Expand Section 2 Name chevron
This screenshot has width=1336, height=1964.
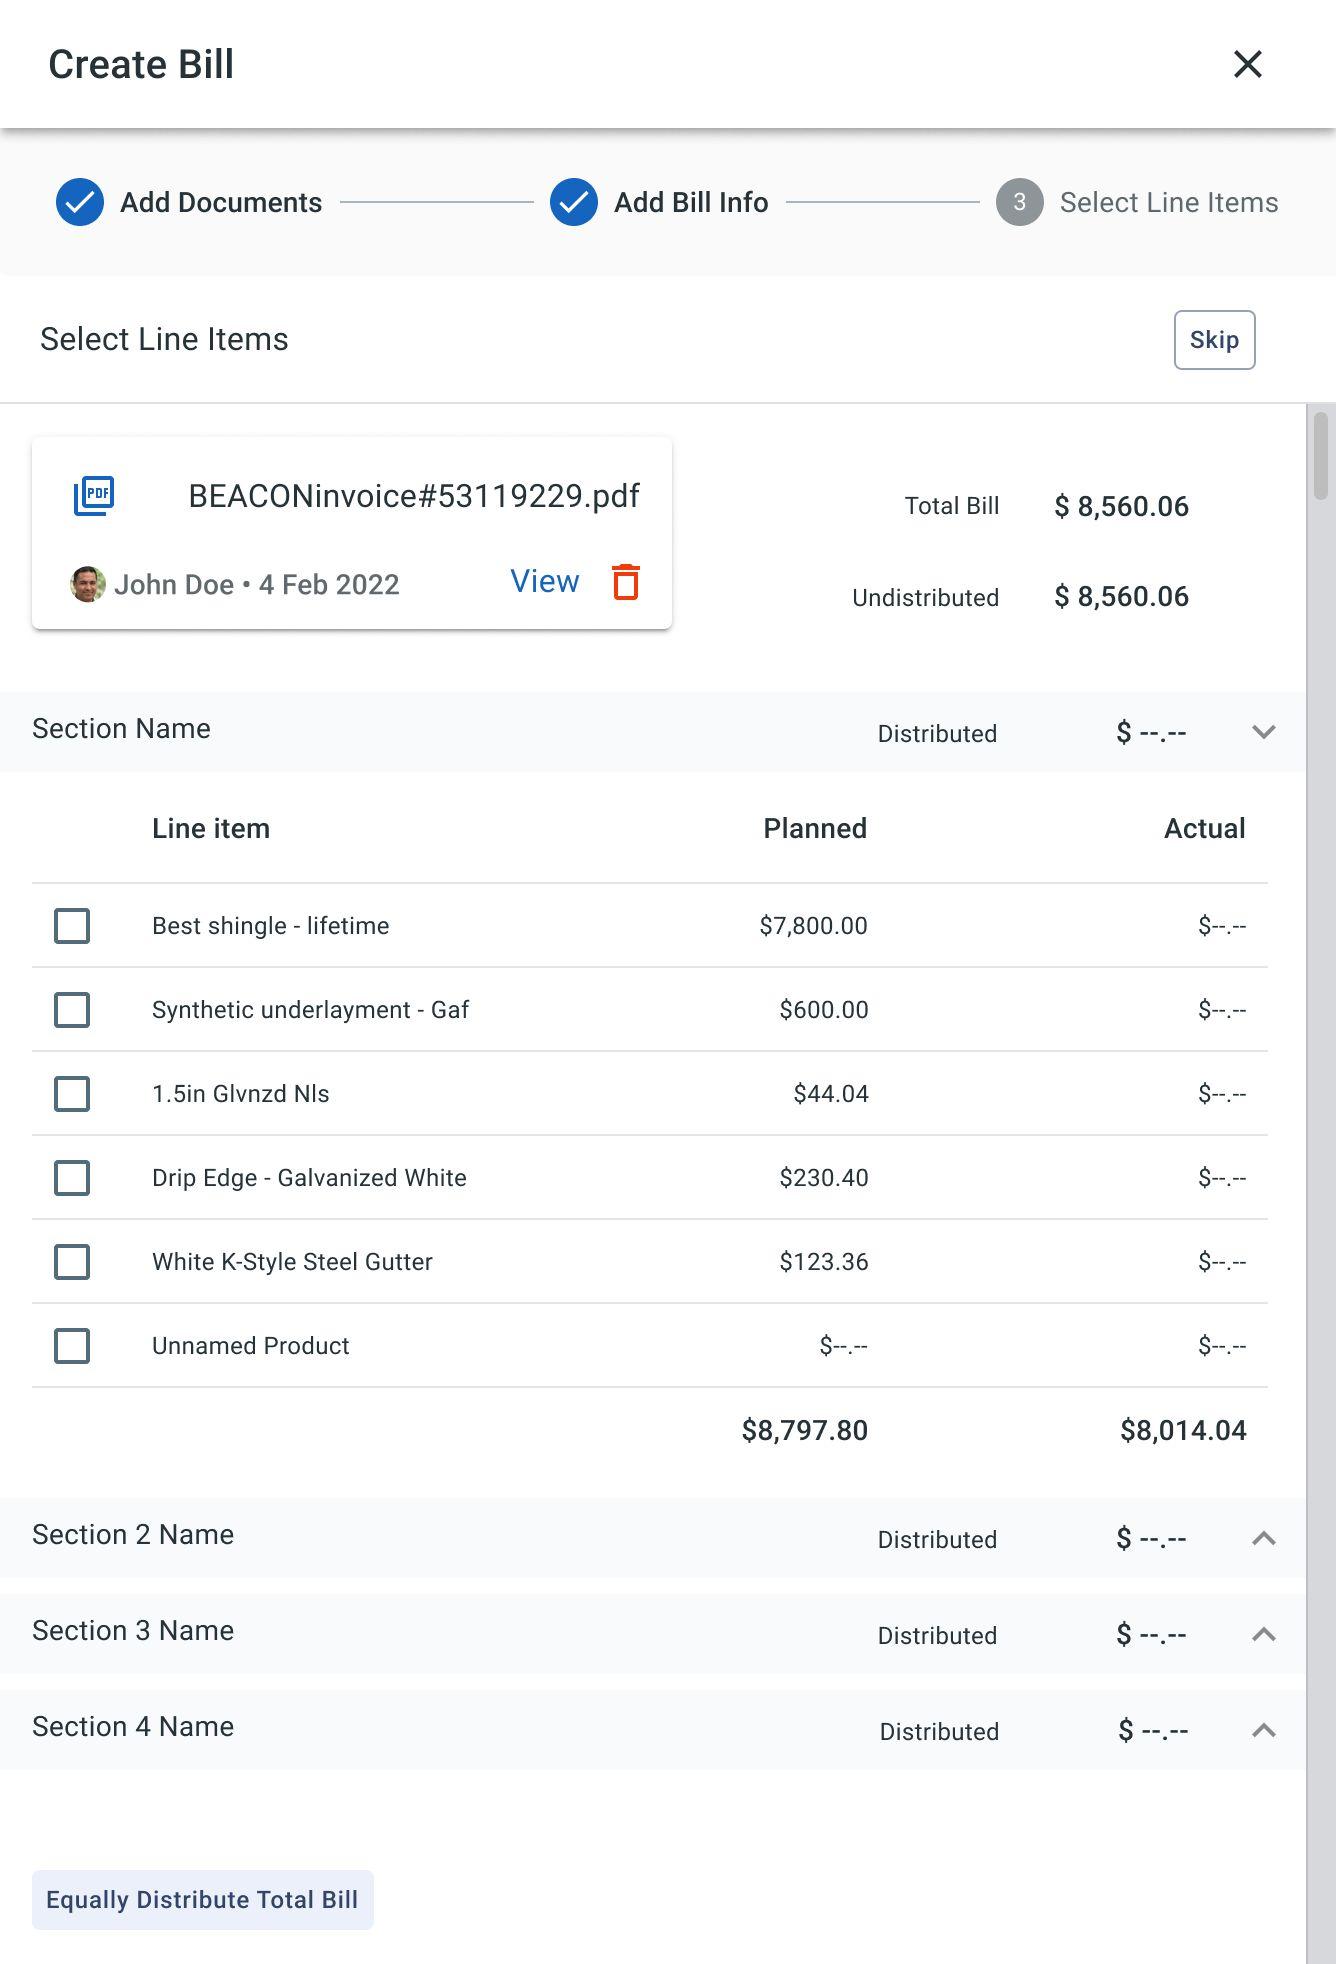pyautogui.click(x=1264, y=1538)
